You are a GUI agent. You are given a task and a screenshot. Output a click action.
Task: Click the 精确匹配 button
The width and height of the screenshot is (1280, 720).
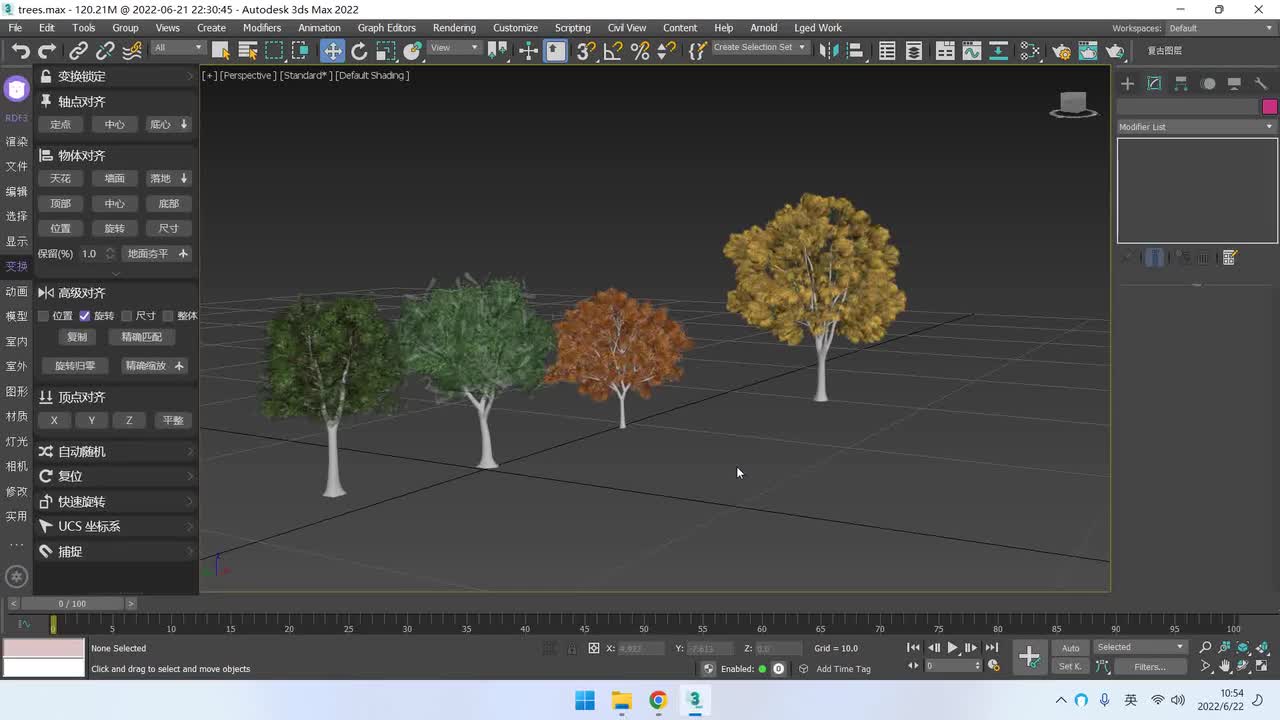pyautogui.click(x=141, y=337)
